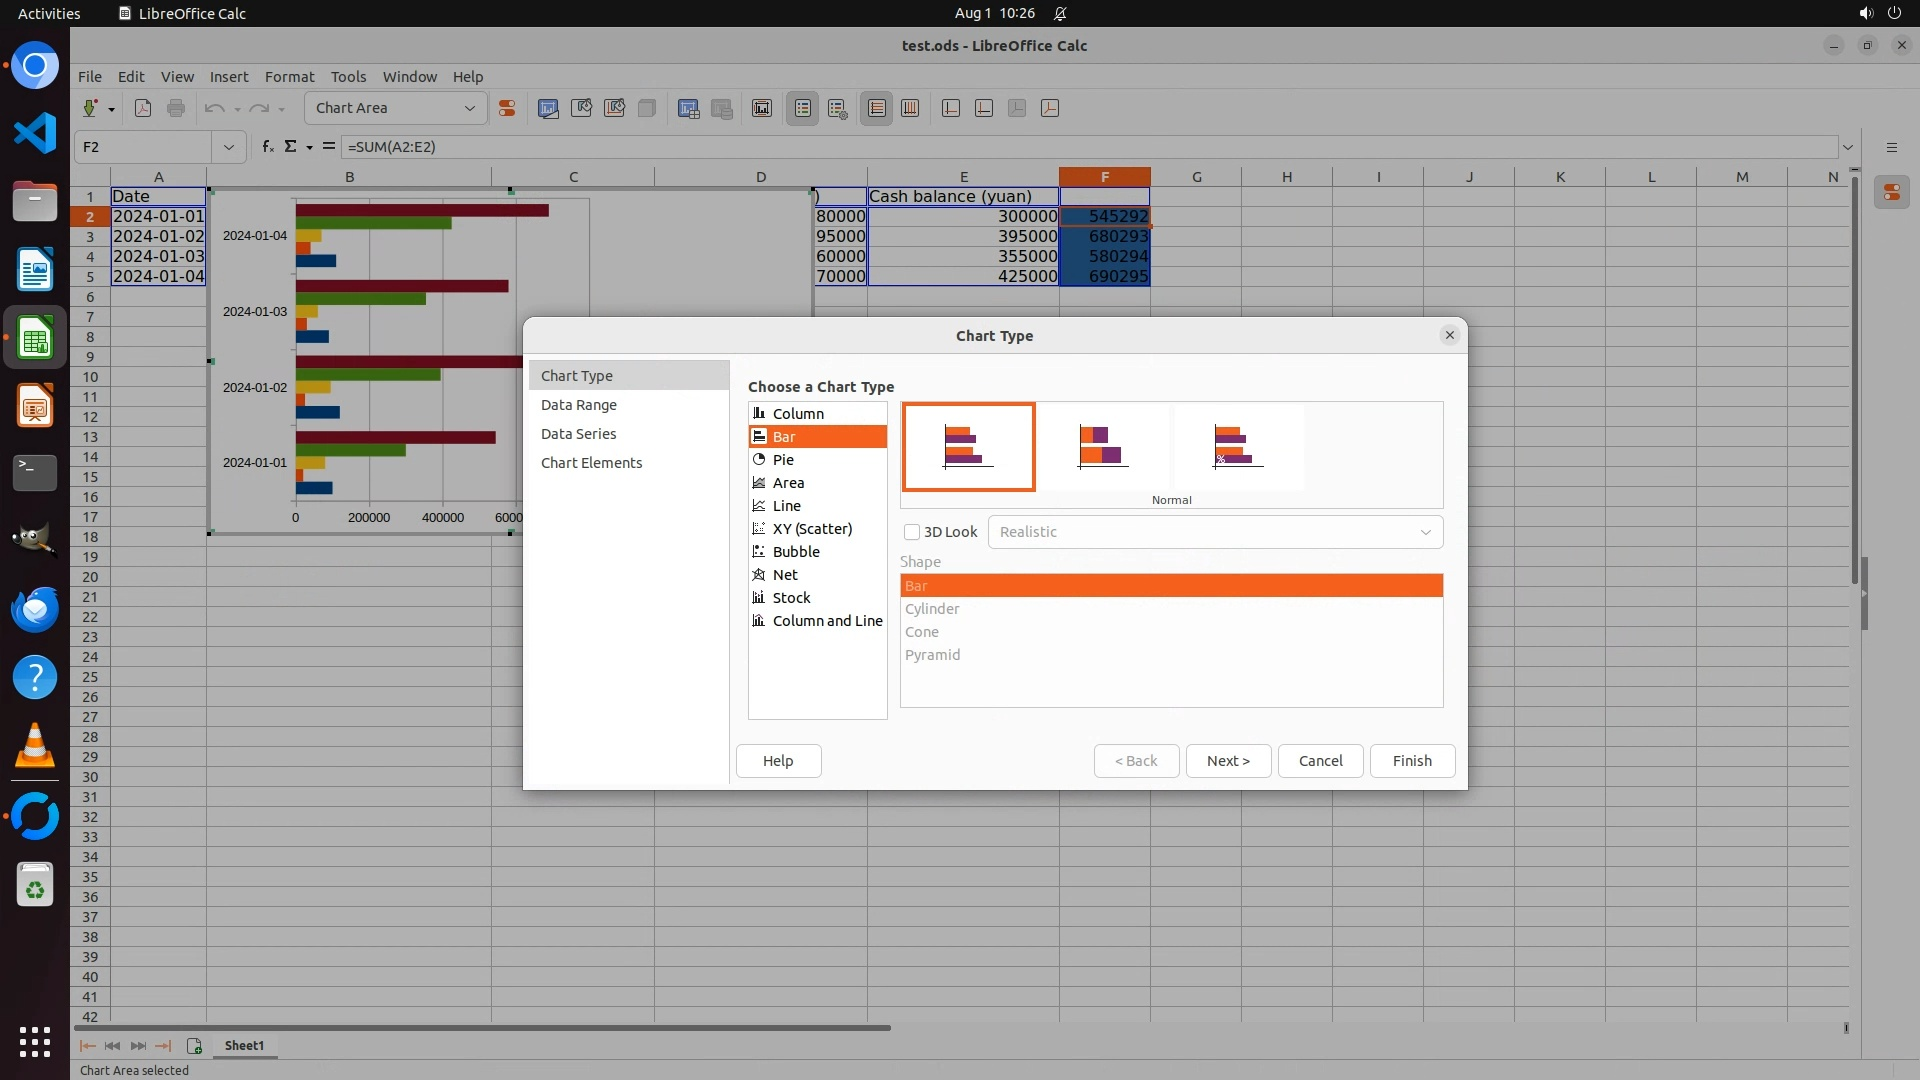Click the Export as PDF toolbar icon
The image size is (1920, 1080).
tap(143, 109)
